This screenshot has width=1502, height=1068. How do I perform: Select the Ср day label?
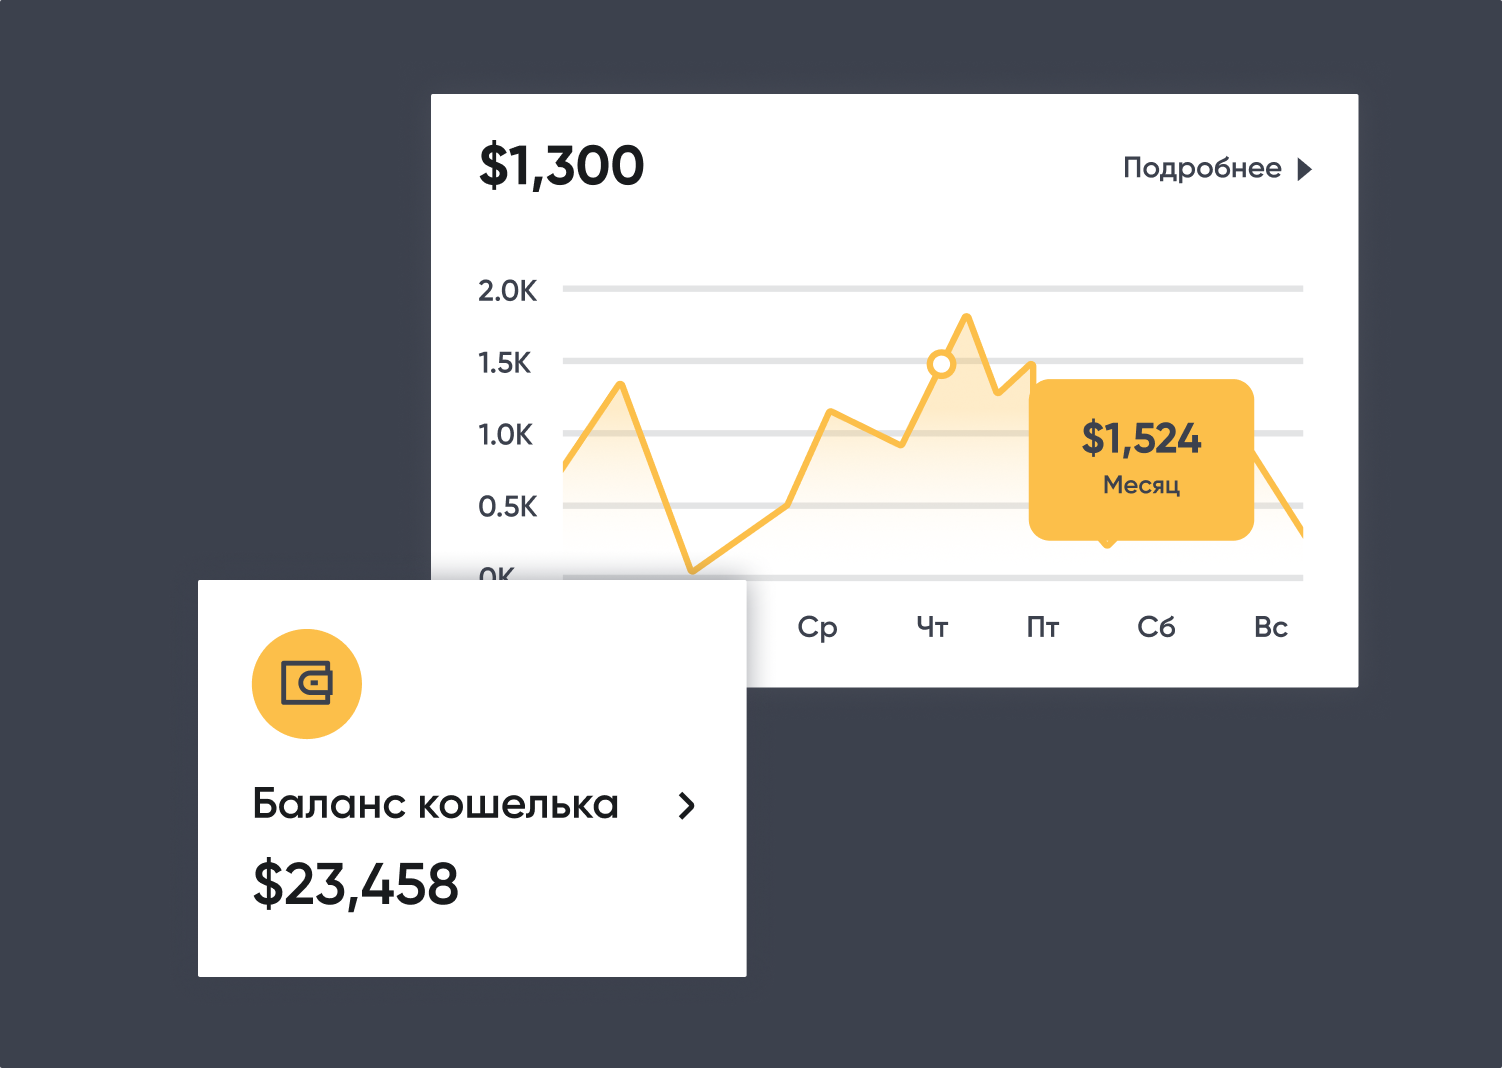(x=817, y=628)
